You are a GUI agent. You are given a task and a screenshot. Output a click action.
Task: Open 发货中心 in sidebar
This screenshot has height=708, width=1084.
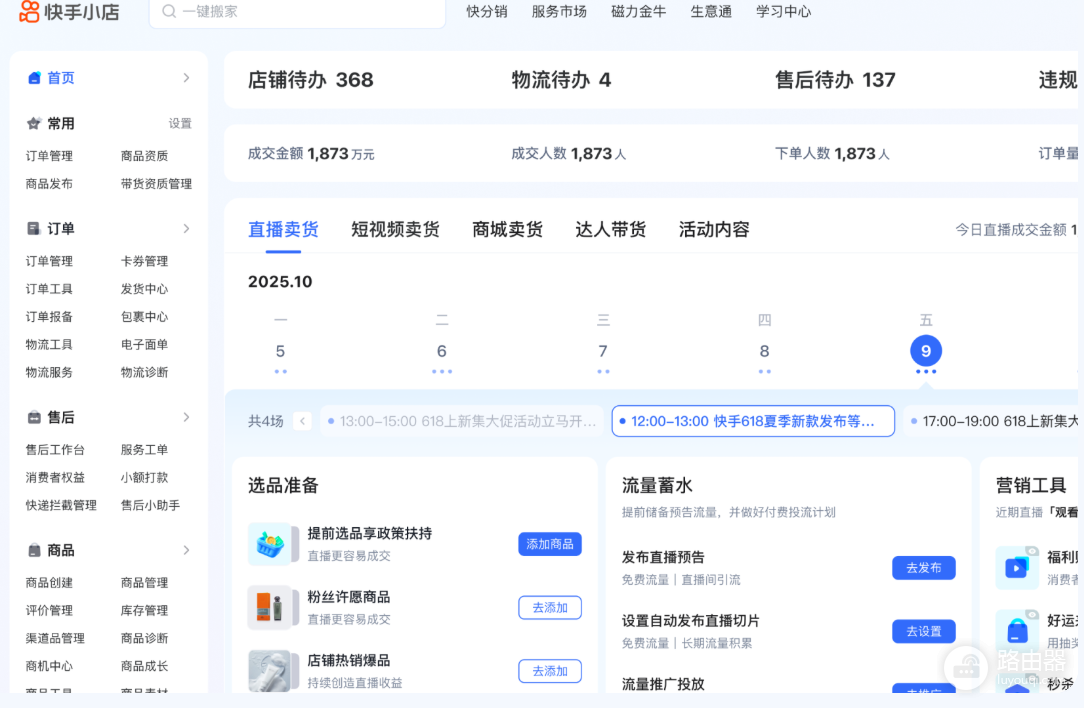144,289
